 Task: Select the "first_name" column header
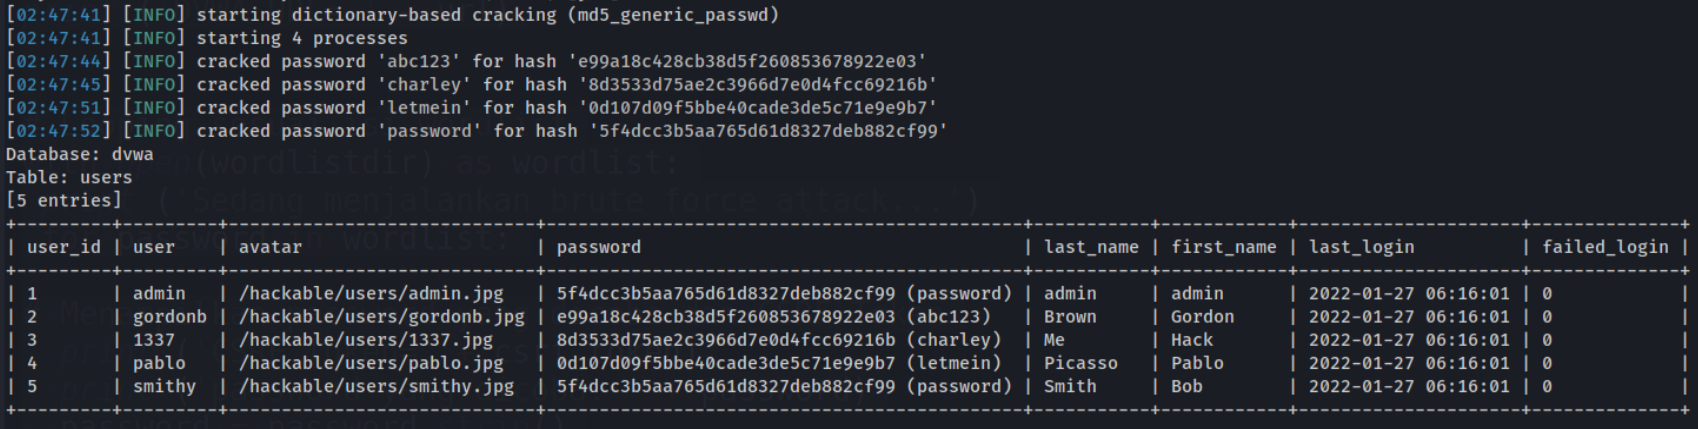pyautogui.click(x=1224, y=247)
